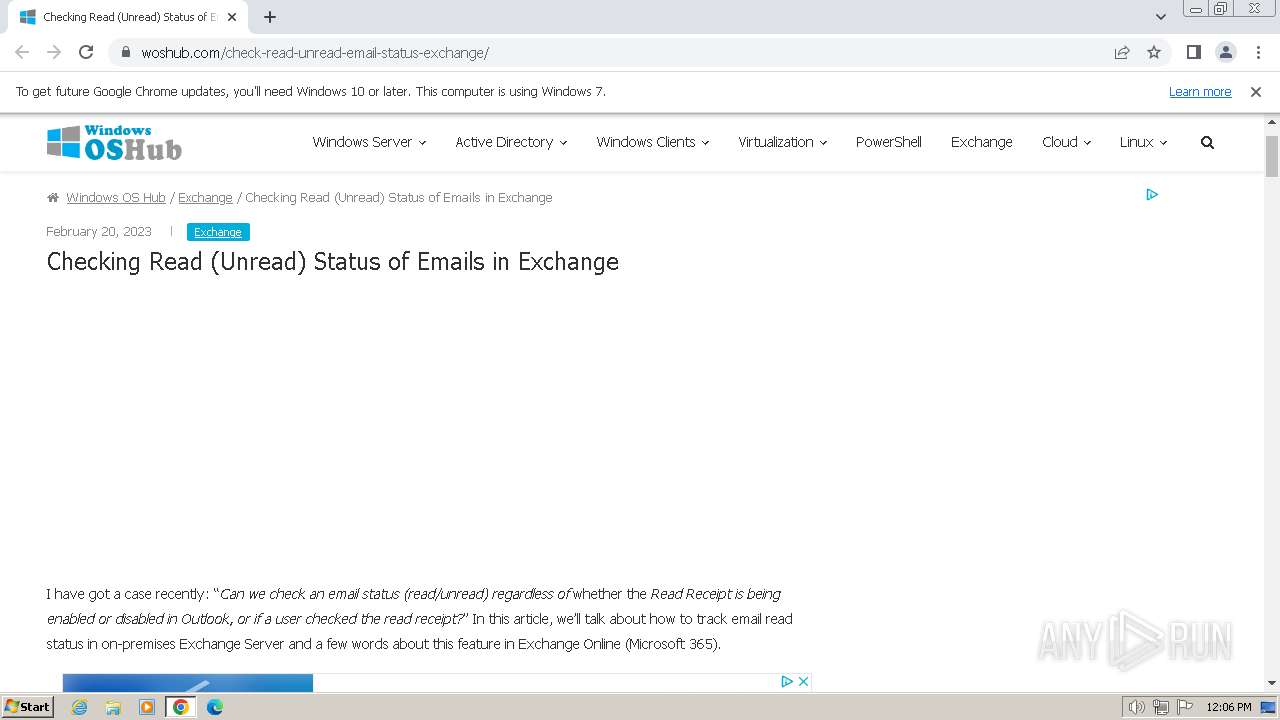Image resolution: width=1280 pixels, height=720 pixels.
Task: Close the bottom banner ad with X
Action: [x=803, y=681]
